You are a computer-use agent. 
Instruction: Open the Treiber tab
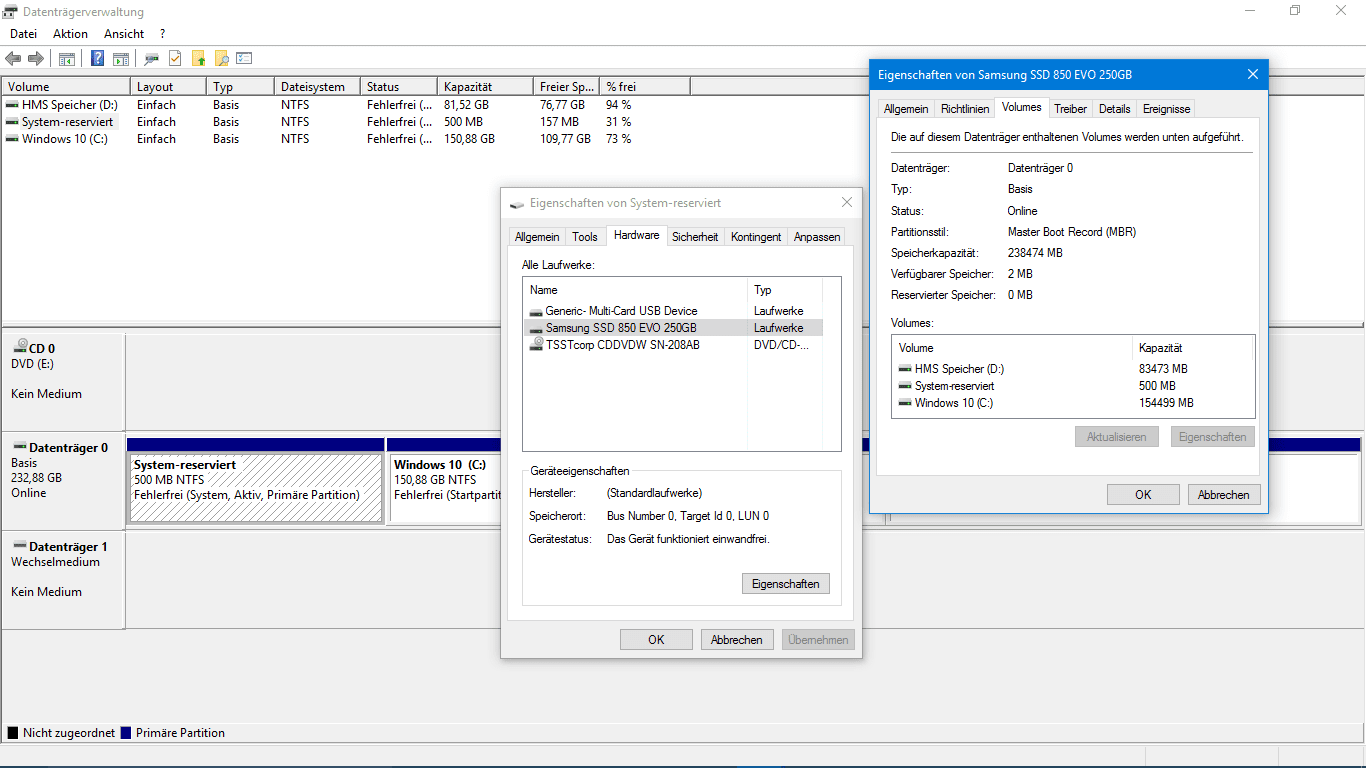(1070, 109)
